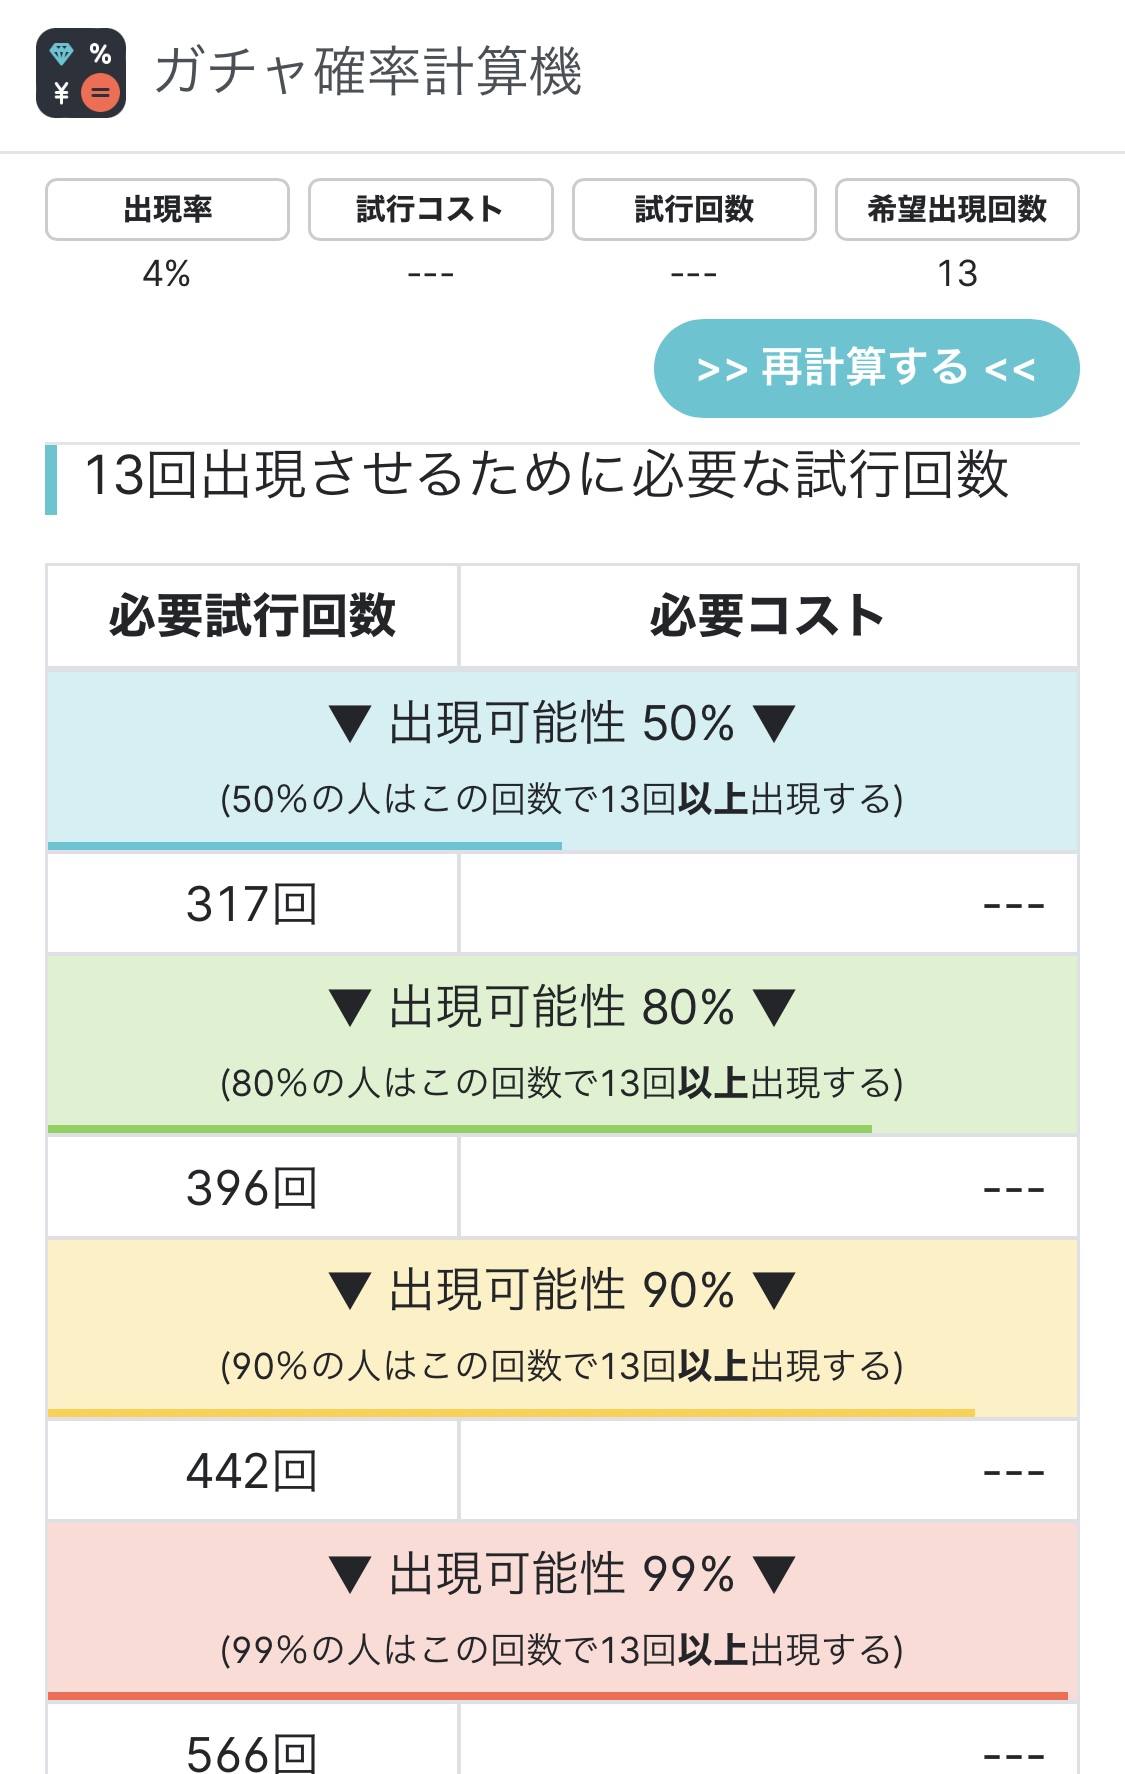Click the right triangle beside 出現可能性 50%
This screenshot has height=1774, width=1125.
774,723
